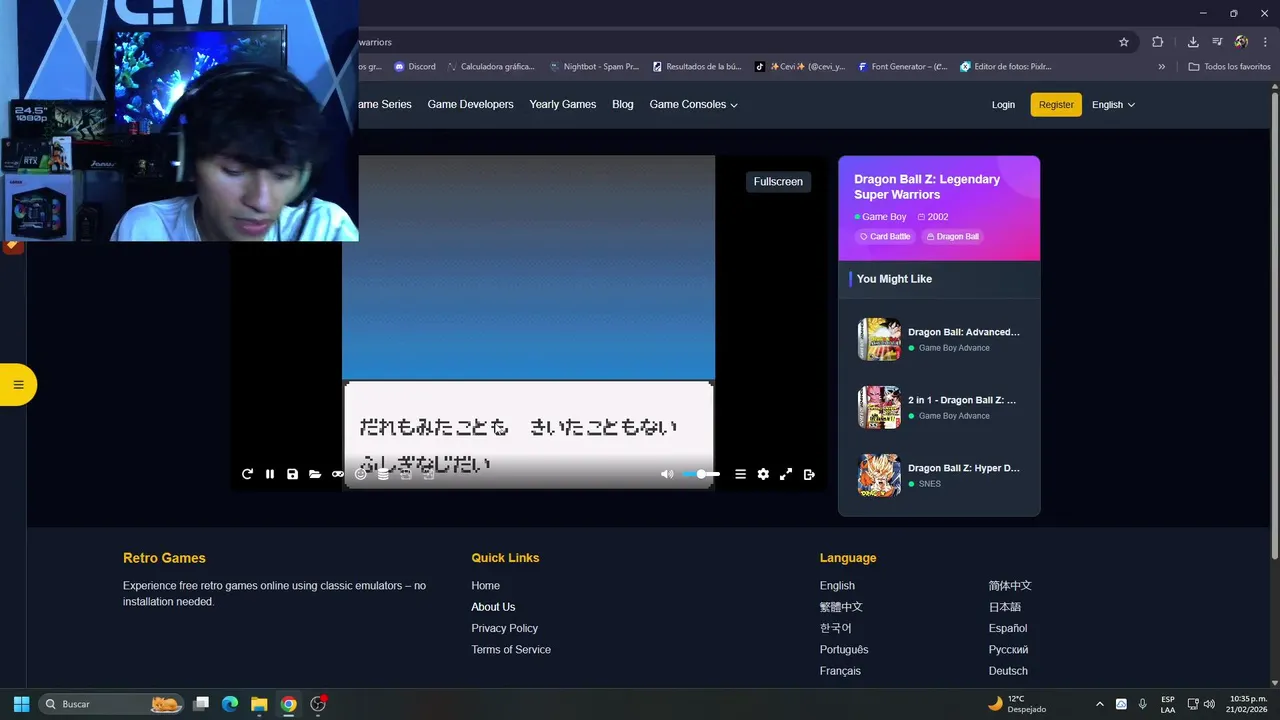Restart the game with the emulator reload icon
Screen dimensions: 1280x720
click(x=247, y=474)
